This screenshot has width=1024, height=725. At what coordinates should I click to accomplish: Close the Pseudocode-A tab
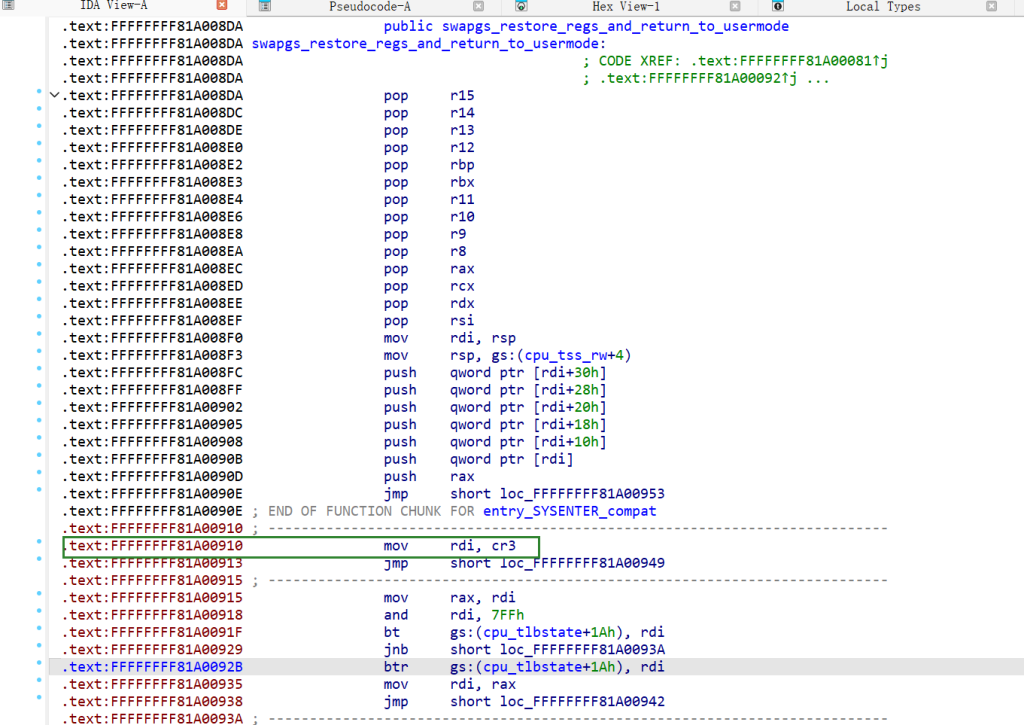coord(478,6)
